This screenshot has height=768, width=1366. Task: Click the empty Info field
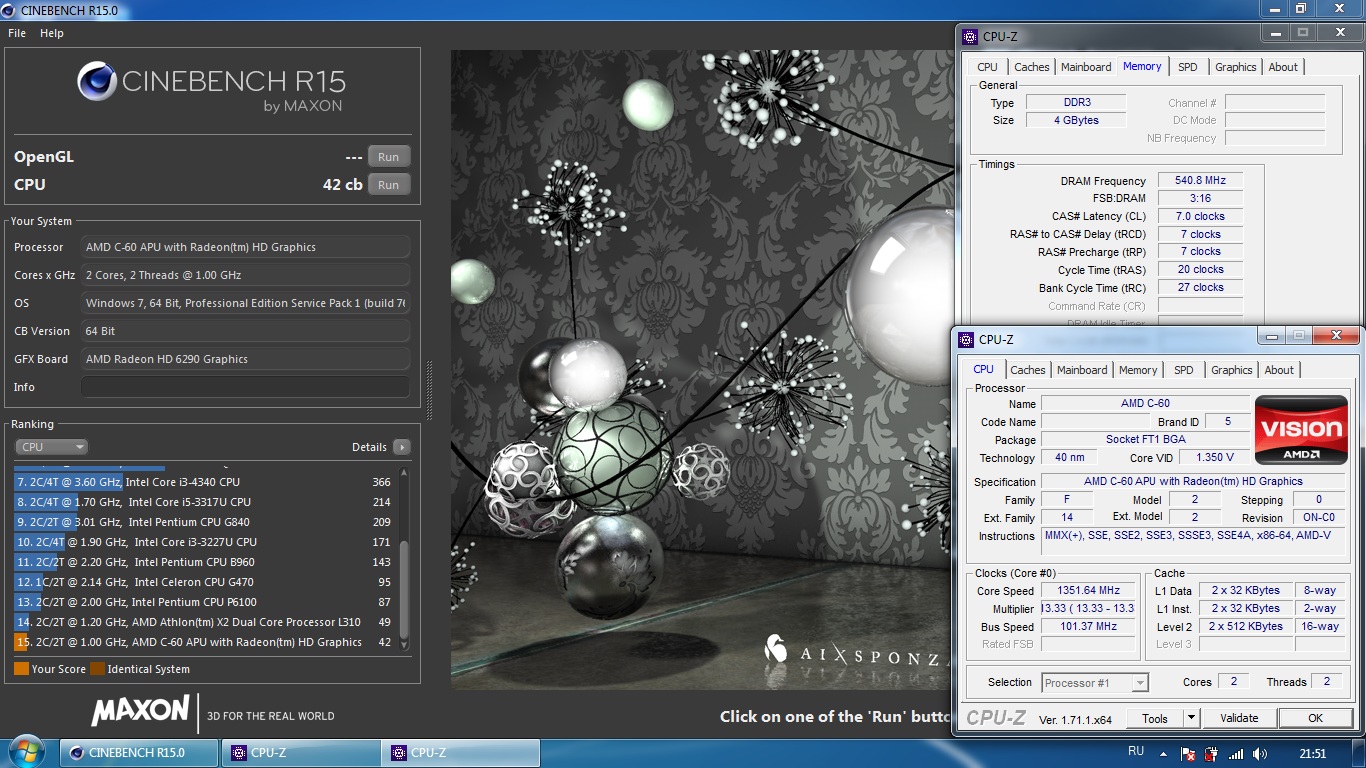(245, 387)
